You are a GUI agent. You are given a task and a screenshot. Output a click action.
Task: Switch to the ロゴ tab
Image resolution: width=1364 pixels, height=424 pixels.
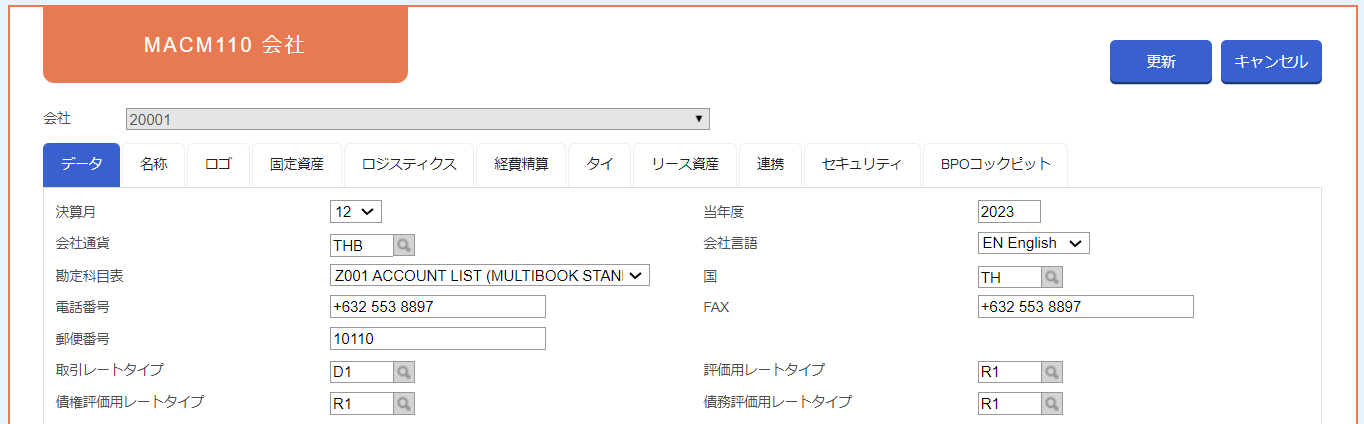click(218, 165)
